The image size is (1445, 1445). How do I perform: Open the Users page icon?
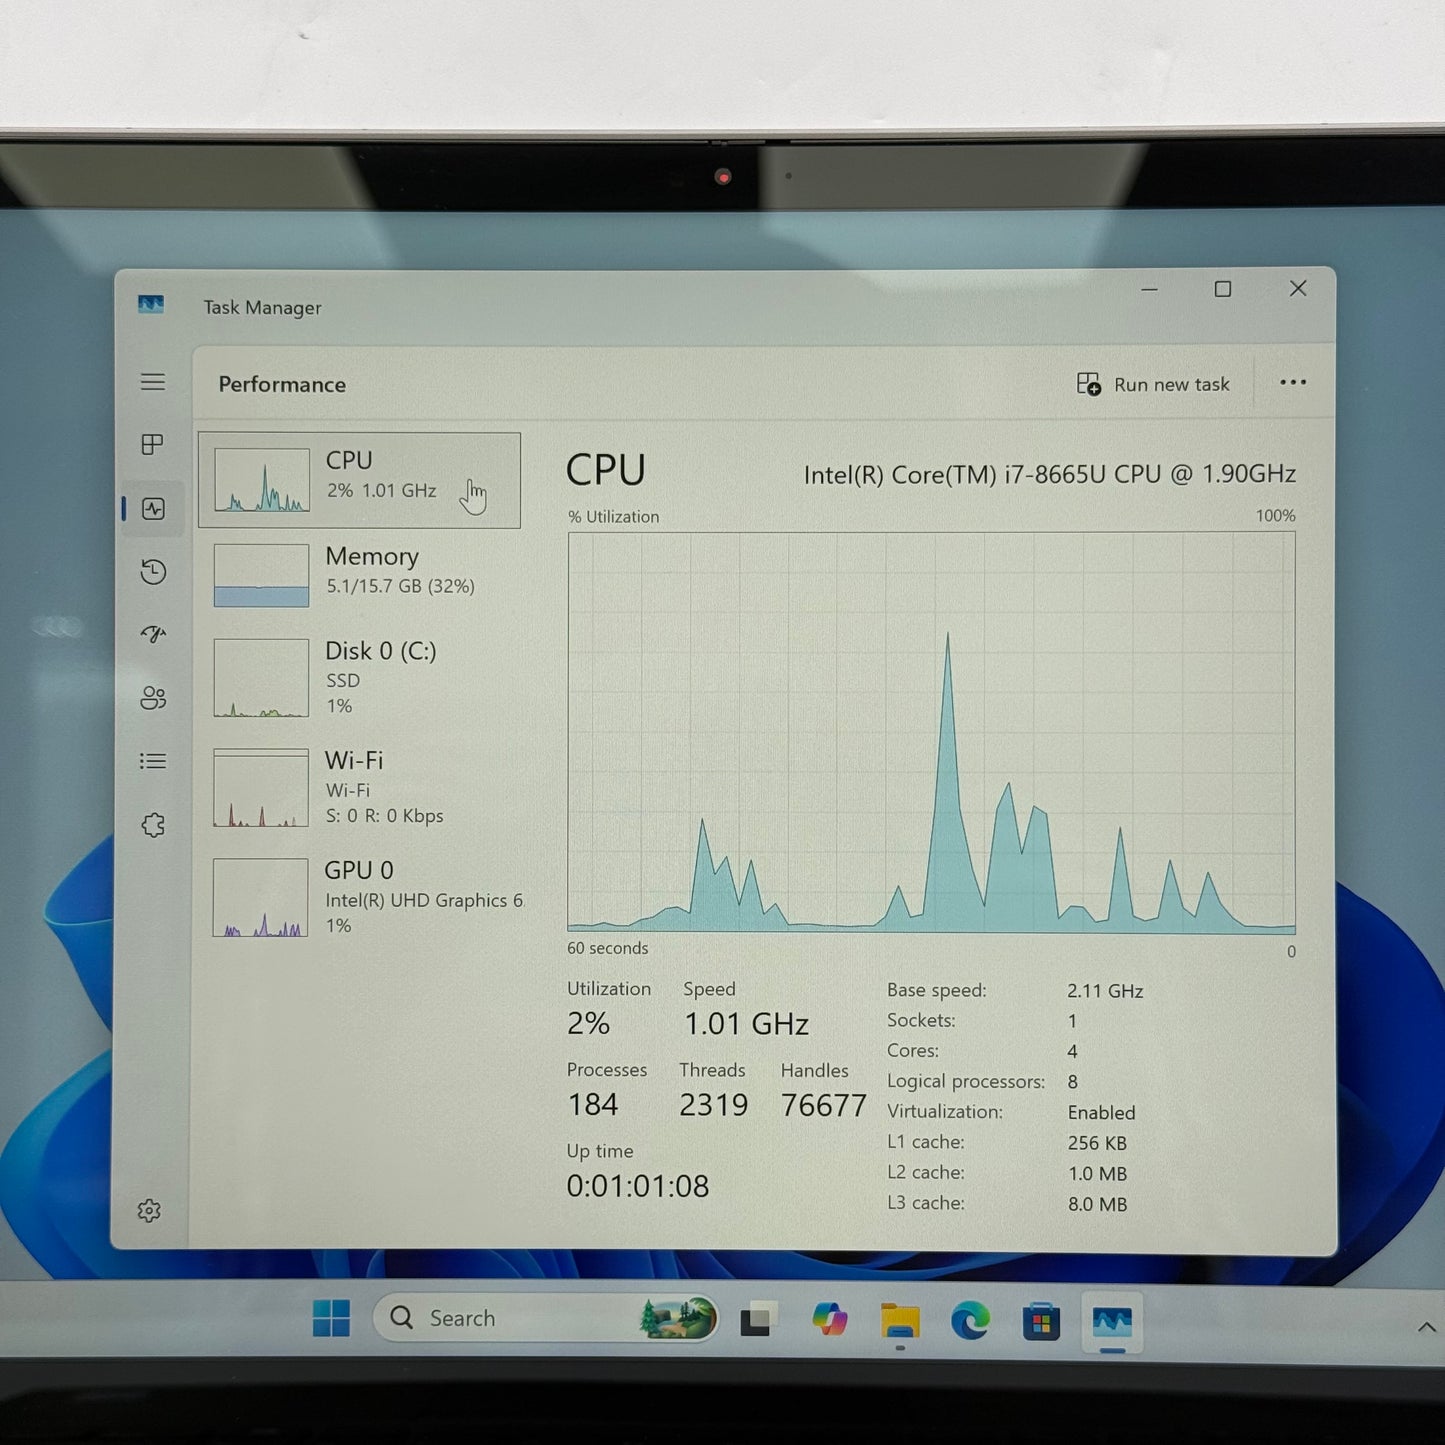153,698
